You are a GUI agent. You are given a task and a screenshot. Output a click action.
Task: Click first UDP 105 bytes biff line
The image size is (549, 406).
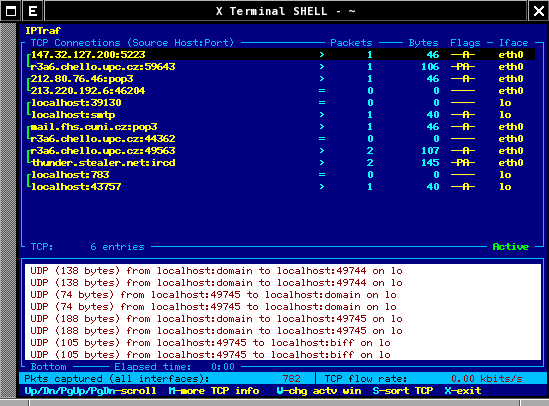tap(210, 343)
